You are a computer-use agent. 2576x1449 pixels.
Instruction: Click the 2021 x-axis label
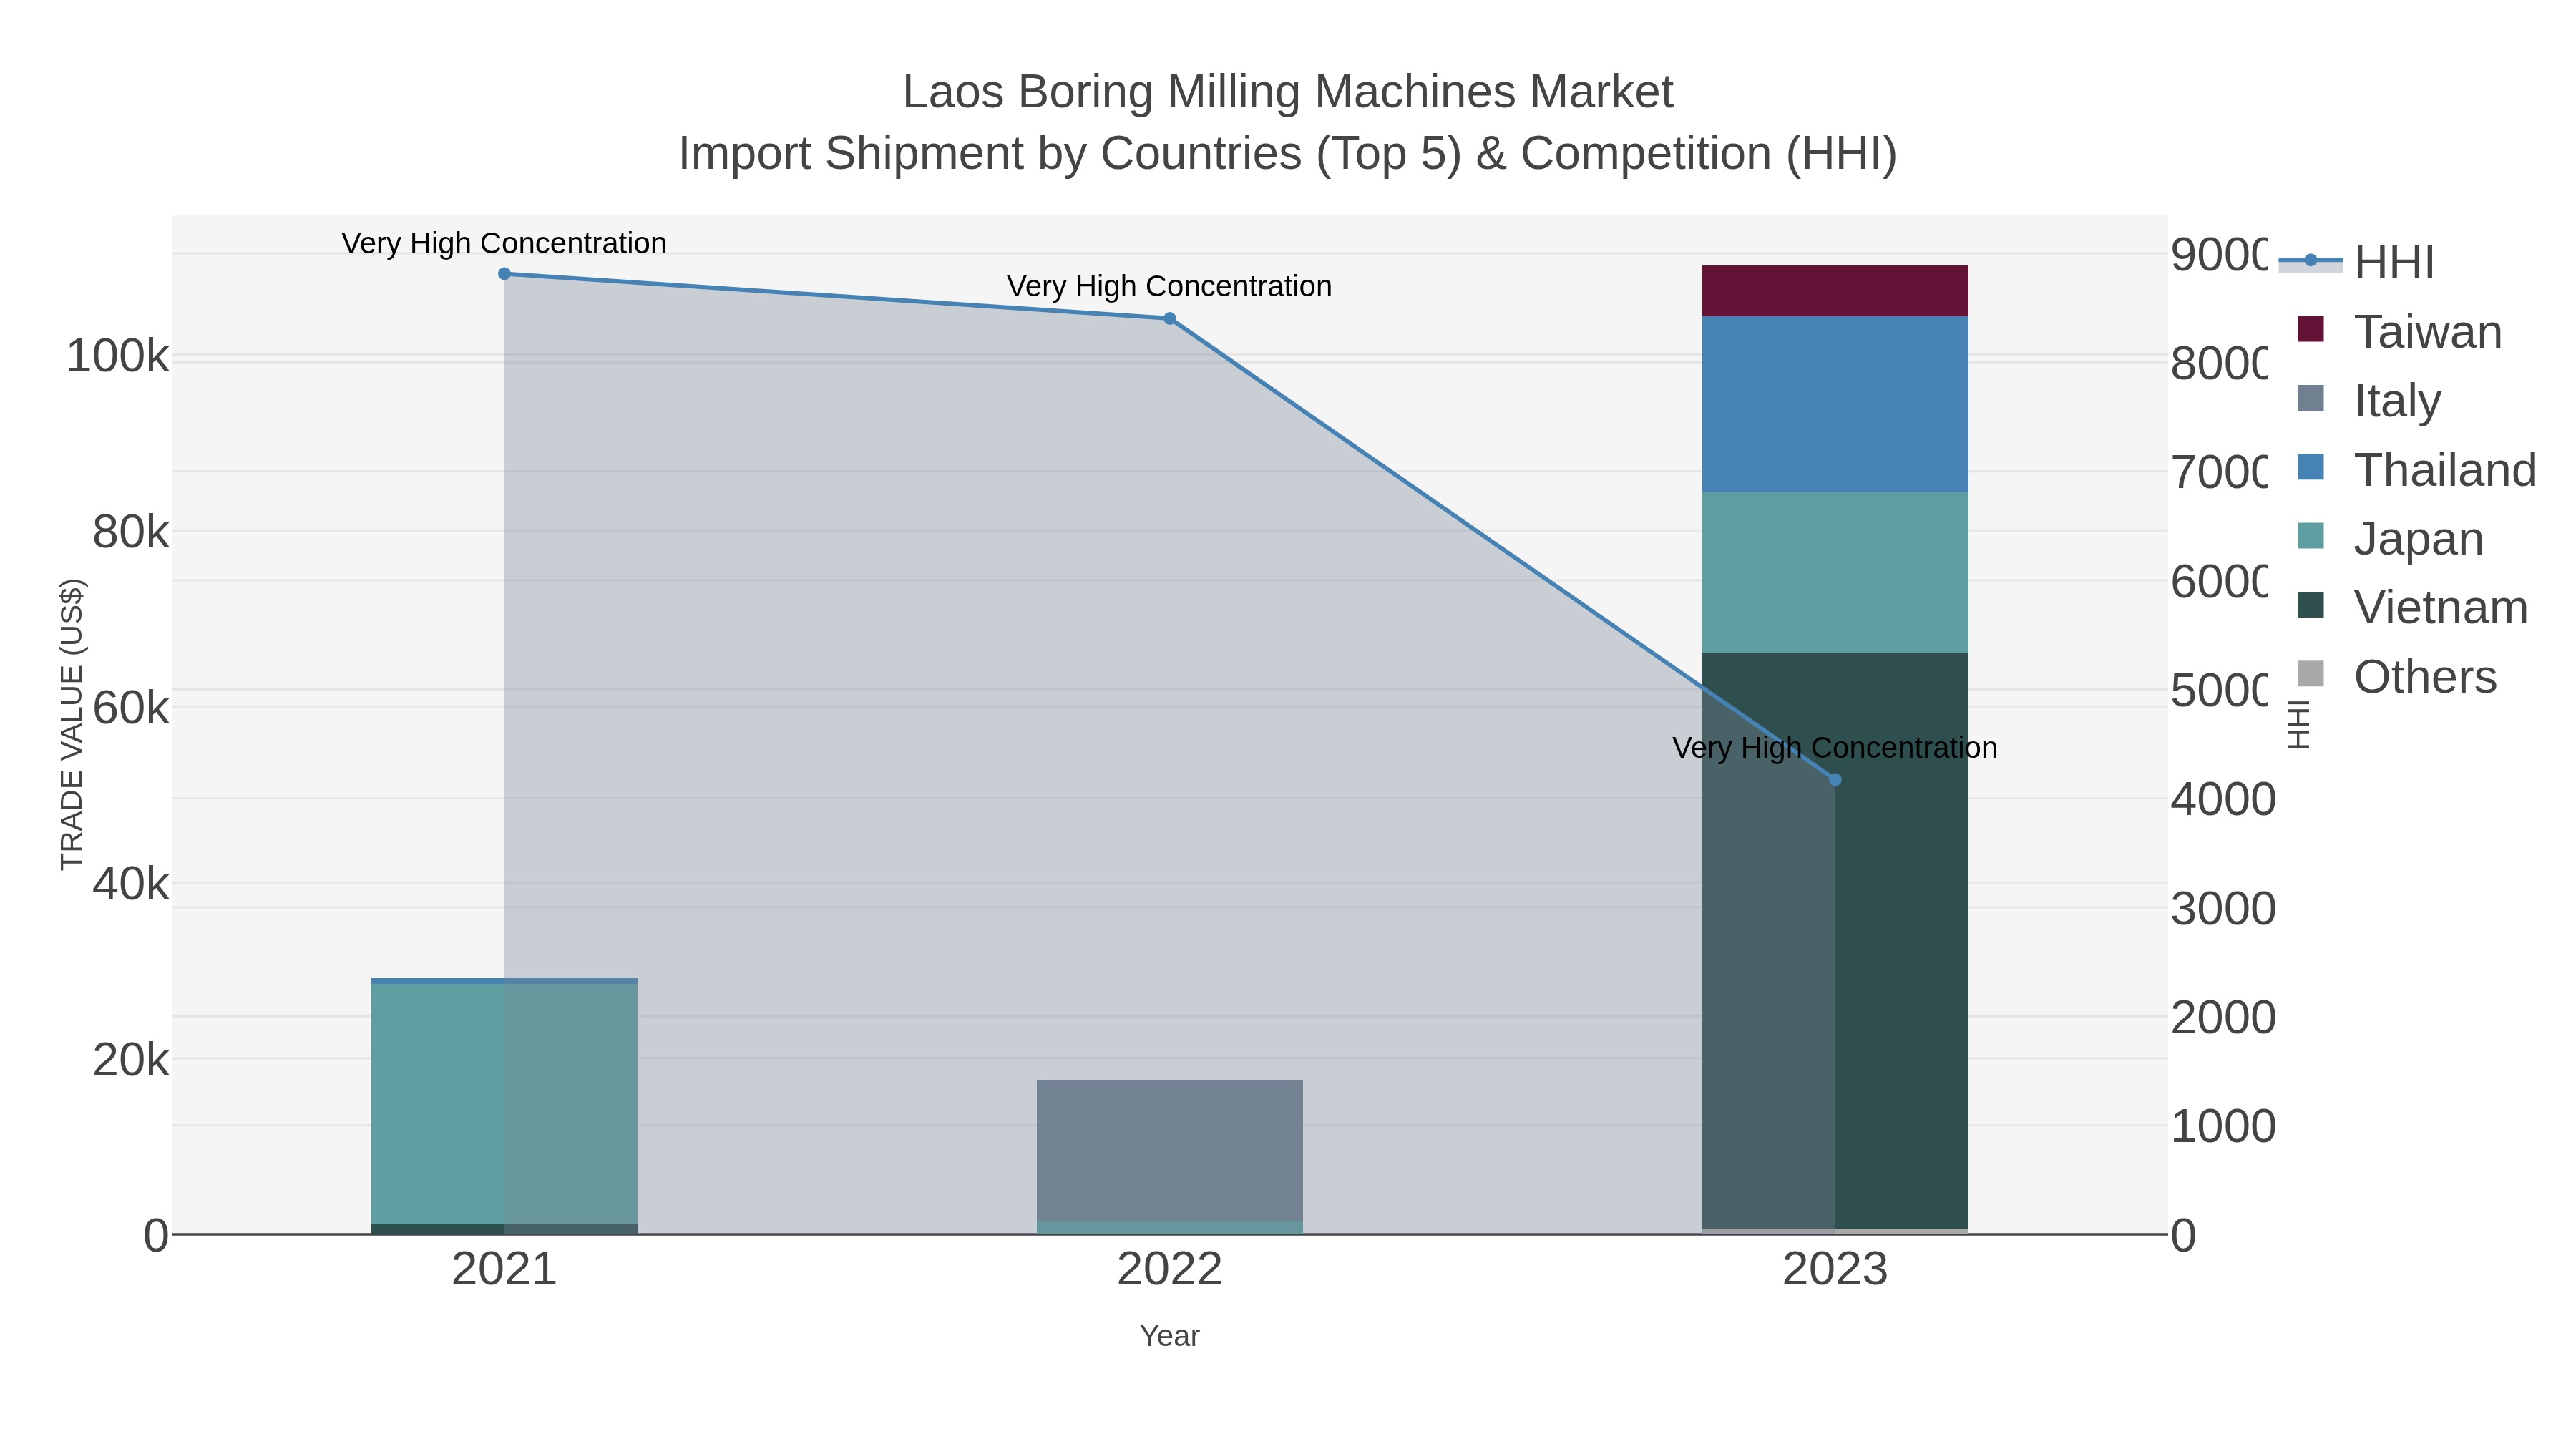504,1270
